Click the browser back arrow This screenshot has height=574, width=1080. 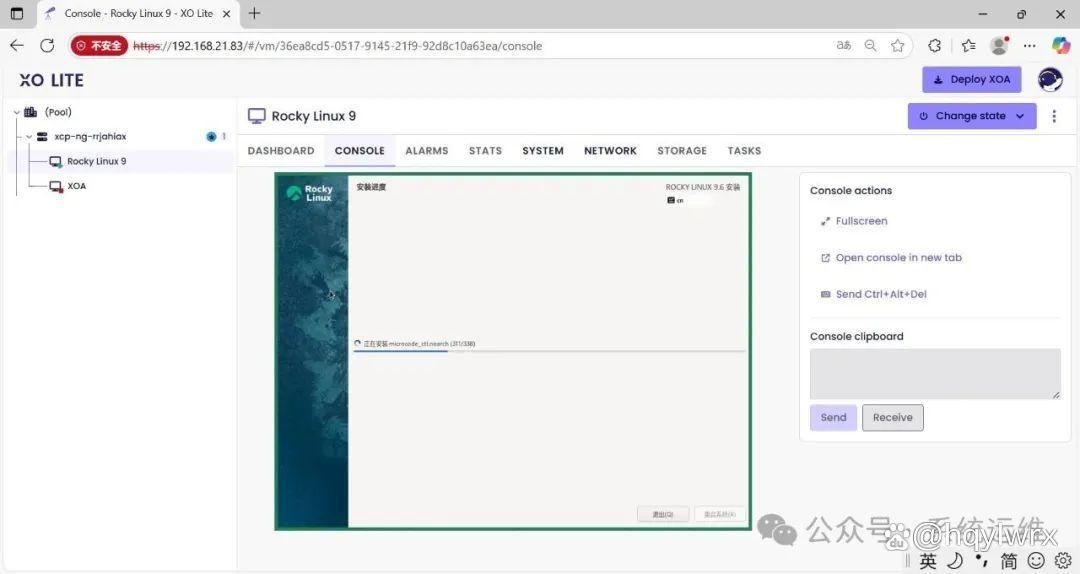pos(17,45)
